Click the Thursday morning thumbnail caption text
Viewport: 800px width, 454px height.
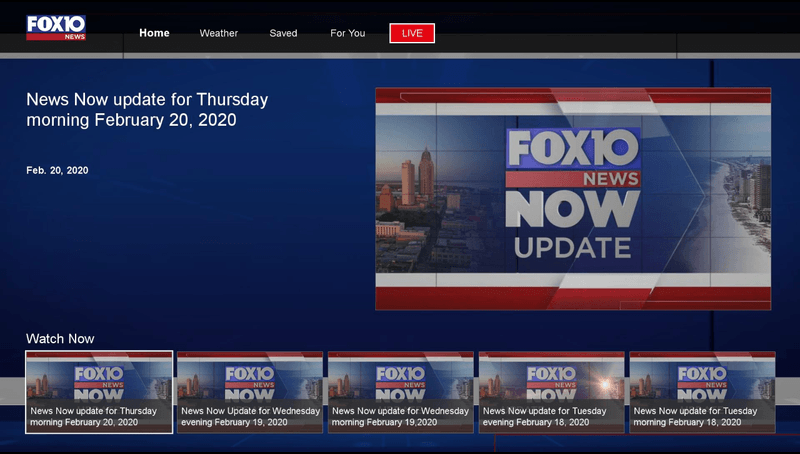pos(94,417)
